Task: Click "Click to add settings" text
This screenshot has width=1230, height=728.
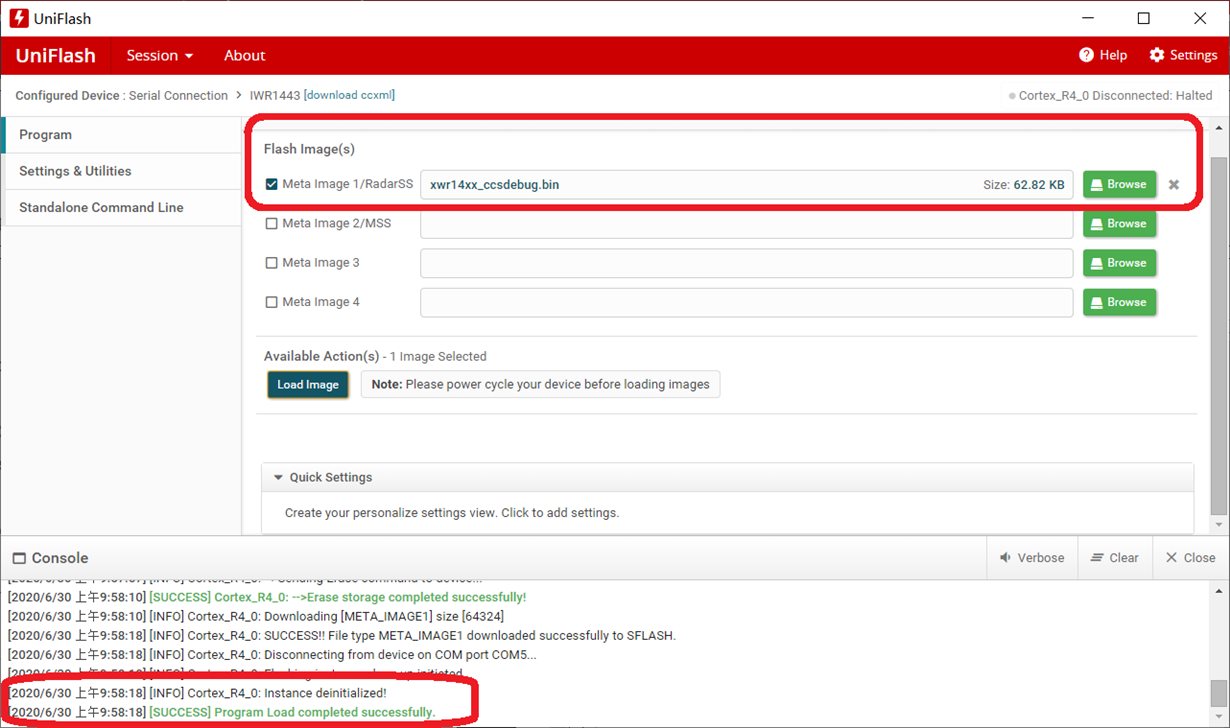Action: (x=560, y=512)
